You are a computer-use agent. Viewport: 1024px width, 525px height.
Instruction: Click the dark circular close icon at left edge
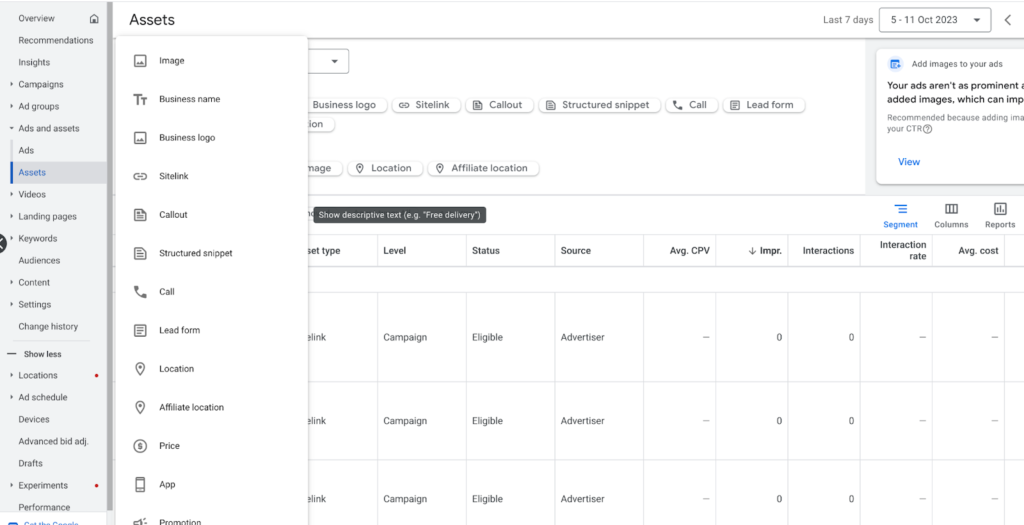click(x=3, y=244)
